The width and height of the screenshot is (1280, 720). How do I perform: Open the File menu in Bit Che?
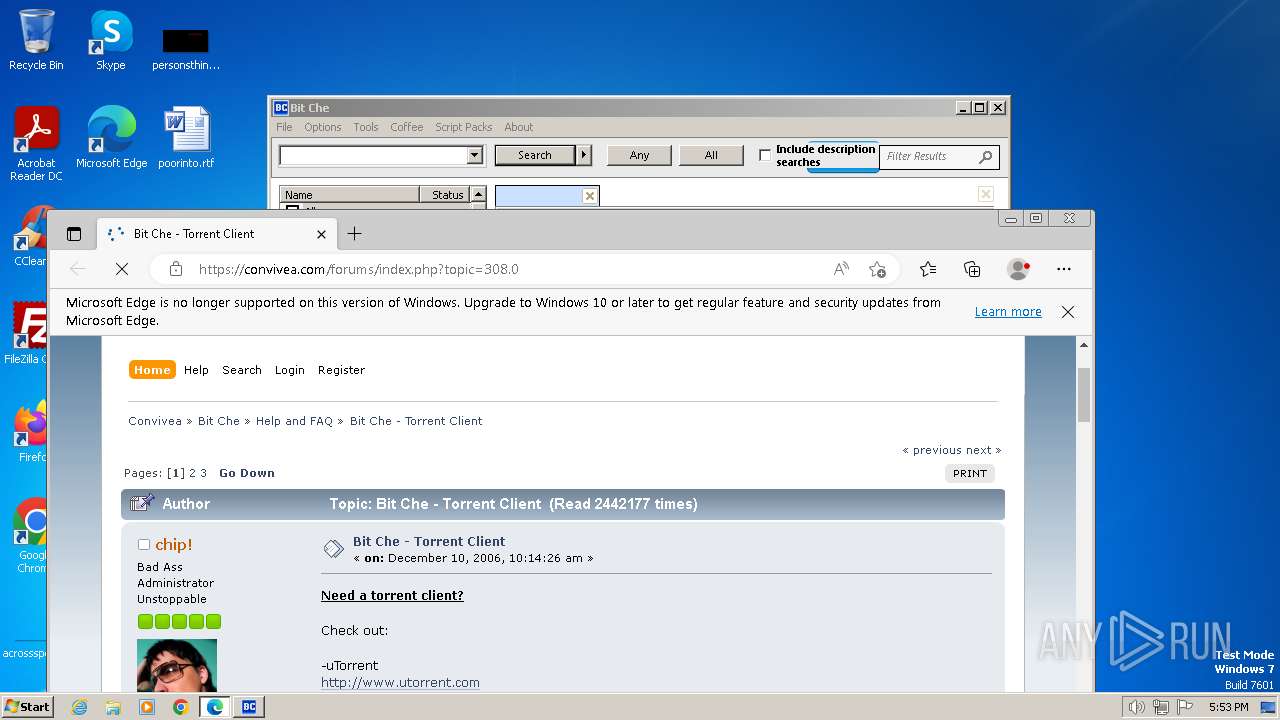pyautogui.click(x=284, y=127)
